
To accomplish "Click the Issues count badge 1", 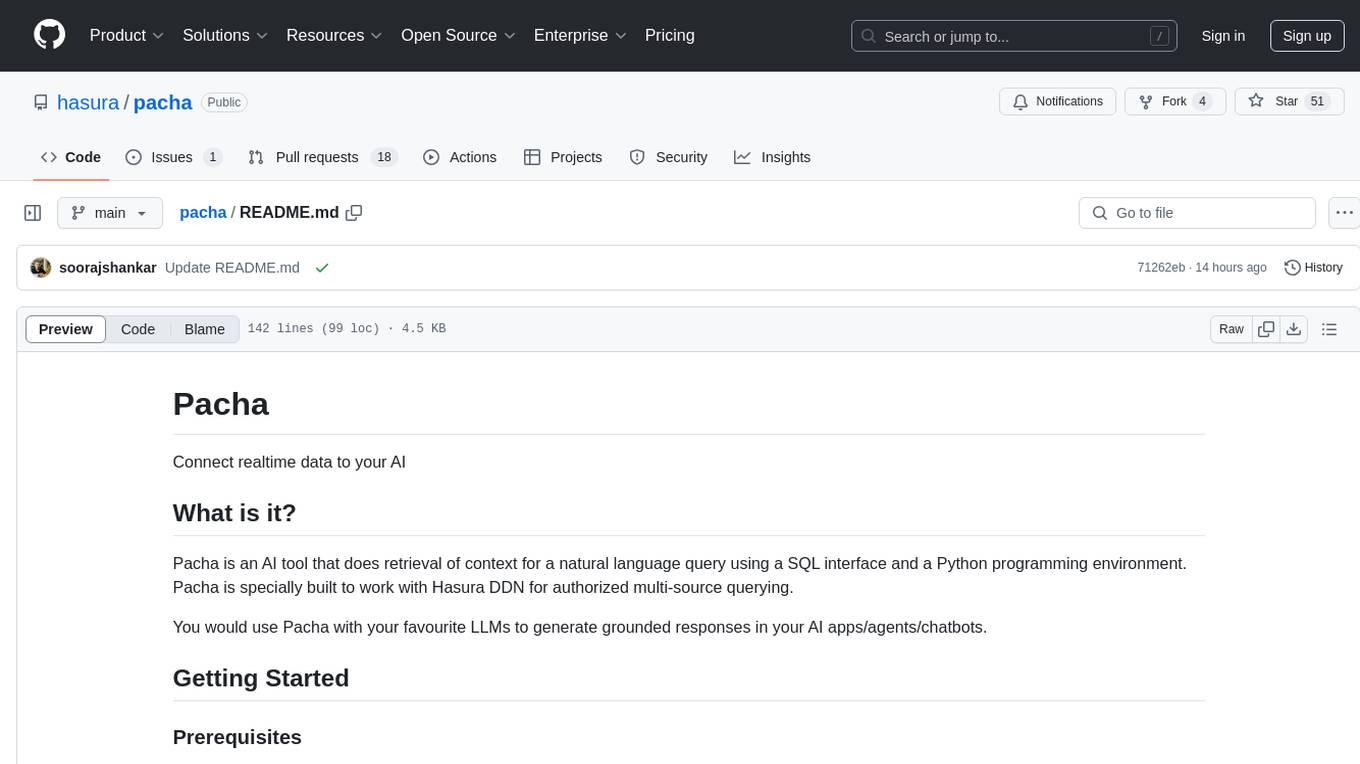I will (x=212, y=157).
